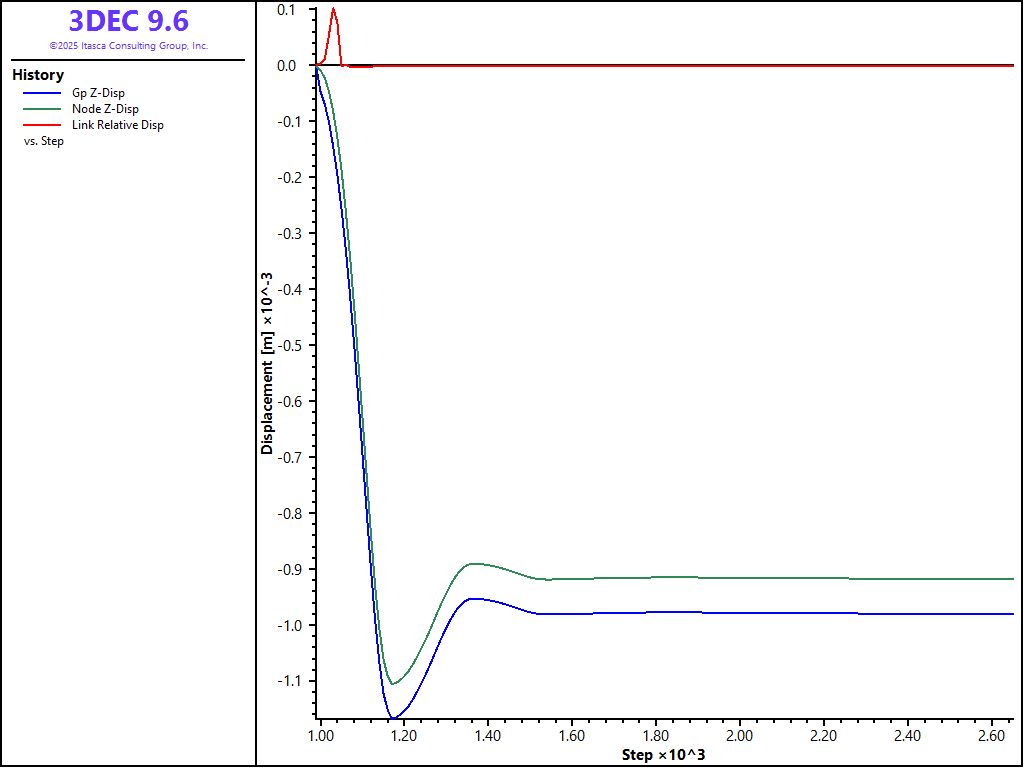The width and height of the screenshot is (1024, 768).
Task: Click the 2.00 tick label on x-axis
Action: (x=739, y=735)
